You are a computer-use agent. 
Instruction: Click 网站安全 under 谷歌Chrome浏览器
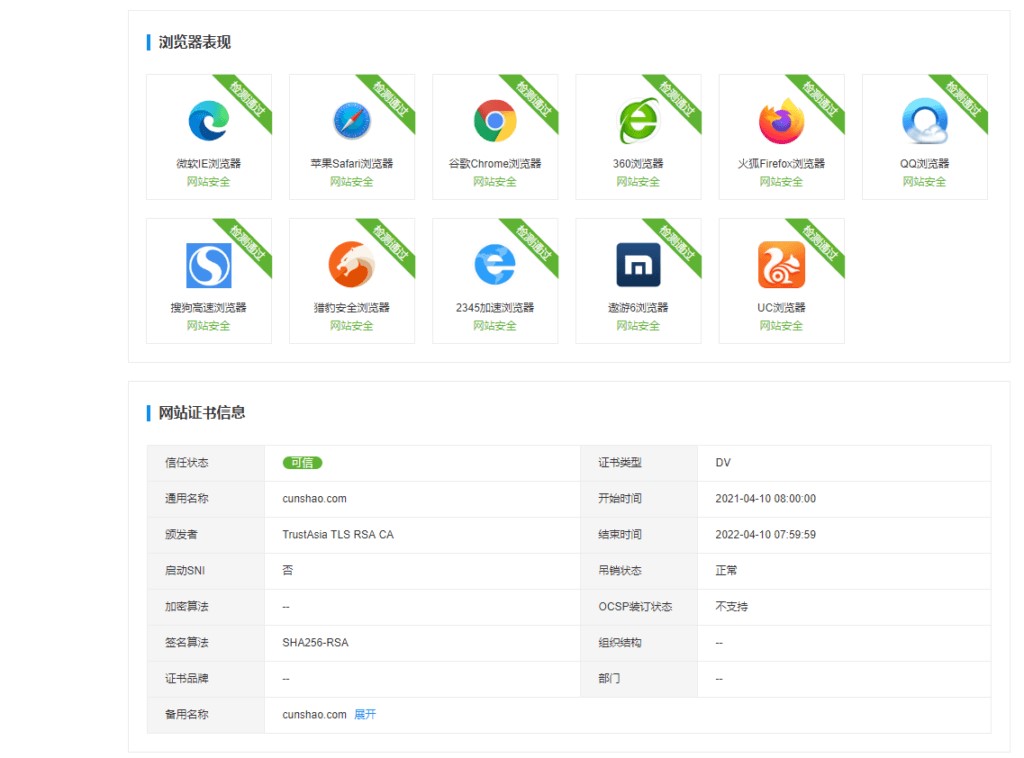(x=495, y=182)
